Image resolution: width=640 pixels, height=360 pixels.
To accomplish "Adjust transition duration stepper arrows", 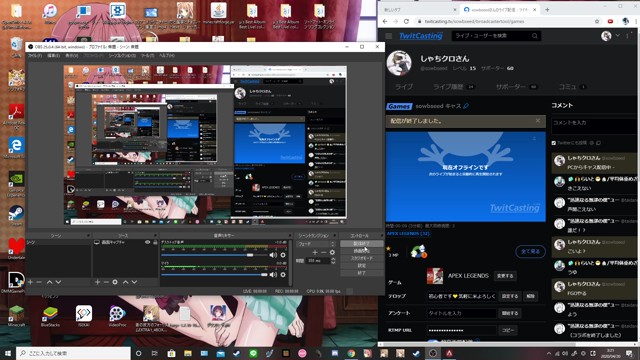I will [333, 260].
